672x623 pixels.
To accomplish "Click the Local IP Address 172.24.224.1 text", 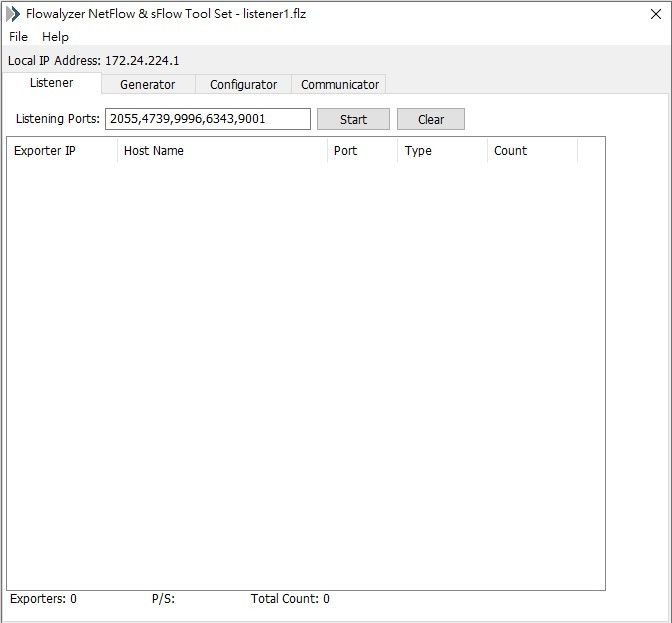I will tap(93, 61).
